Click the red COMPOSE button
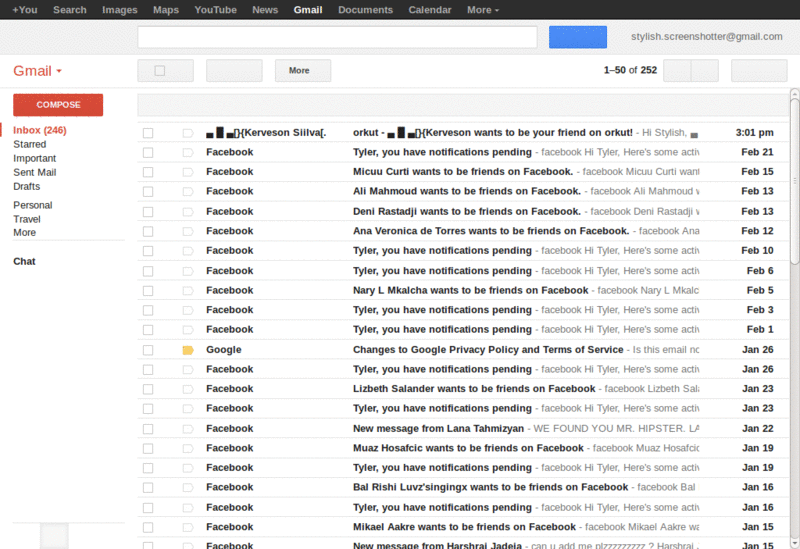The height and width of the screenshot is (549, 800). click(58, 105)
